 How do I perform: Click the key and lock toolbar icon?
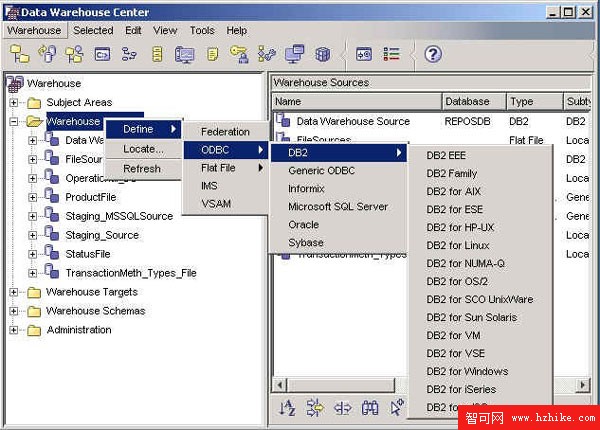point(240,54)
